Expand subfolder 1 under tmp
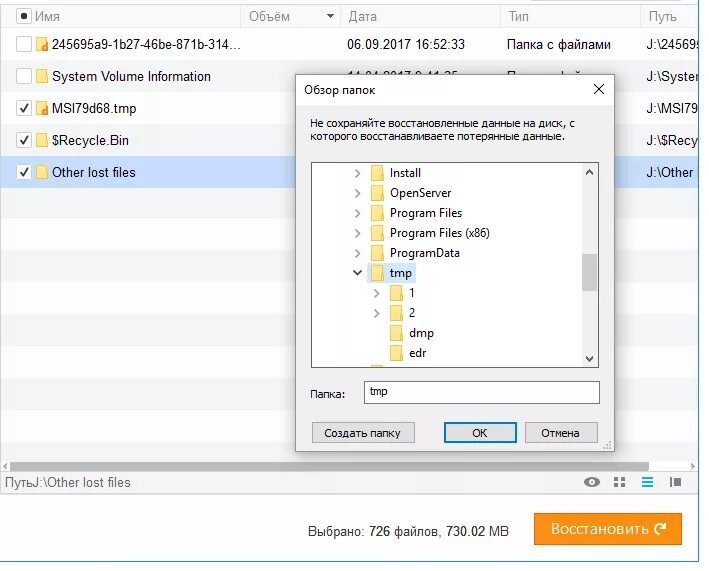The height and width of the screenshot is (571, 709). (377, 293)
